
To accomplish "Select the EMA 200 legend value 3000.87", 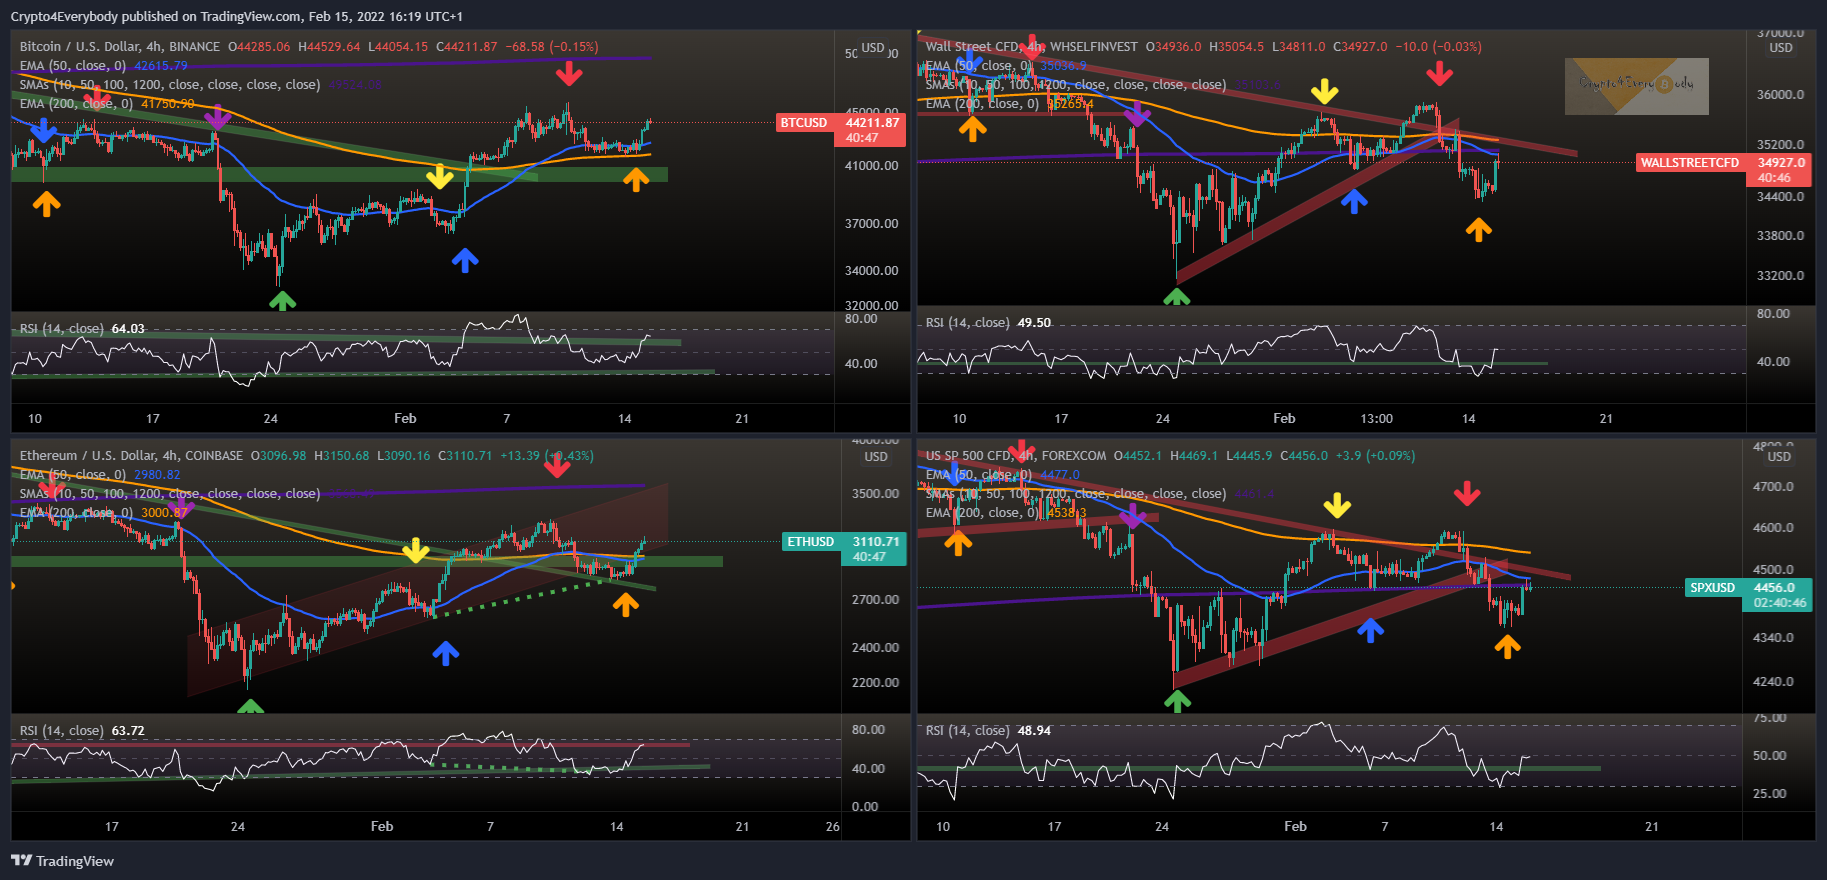I will tap(164, 513).
